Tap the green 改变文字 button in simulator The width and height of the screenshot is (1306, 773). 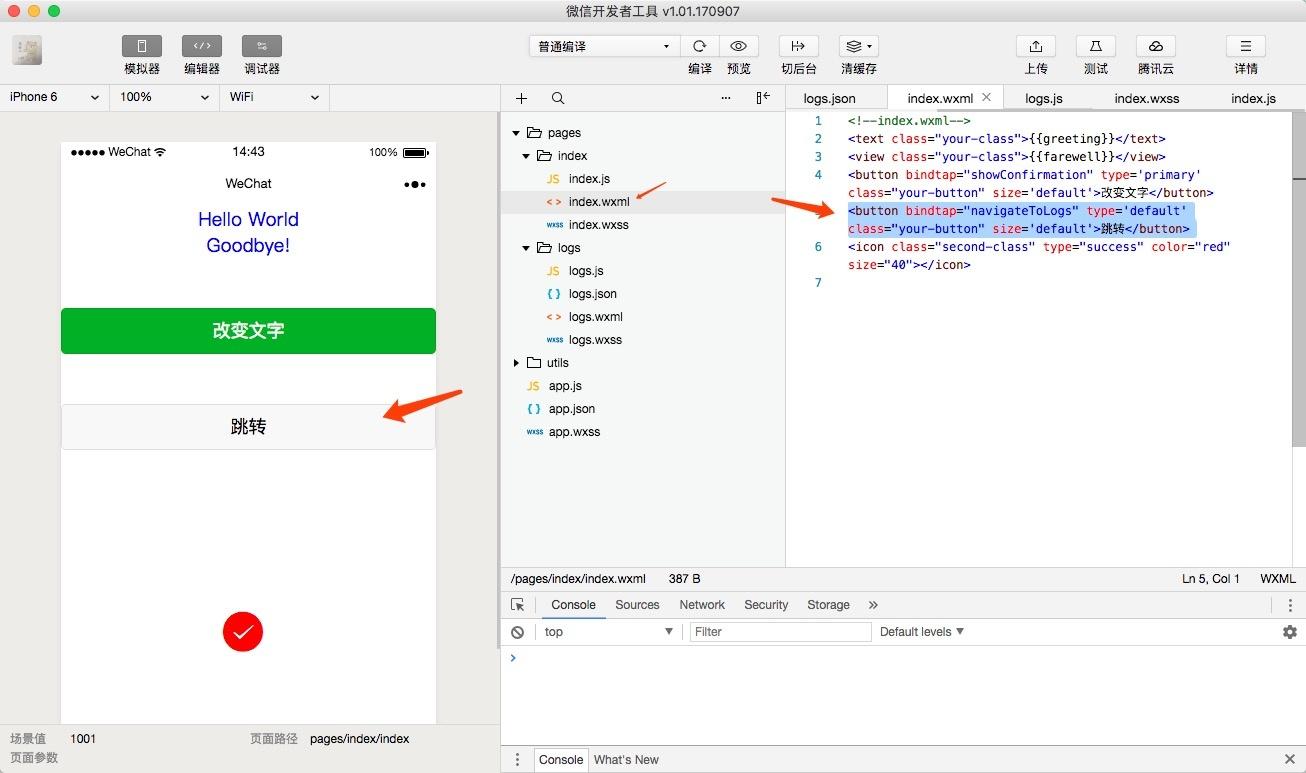[248, 331]
